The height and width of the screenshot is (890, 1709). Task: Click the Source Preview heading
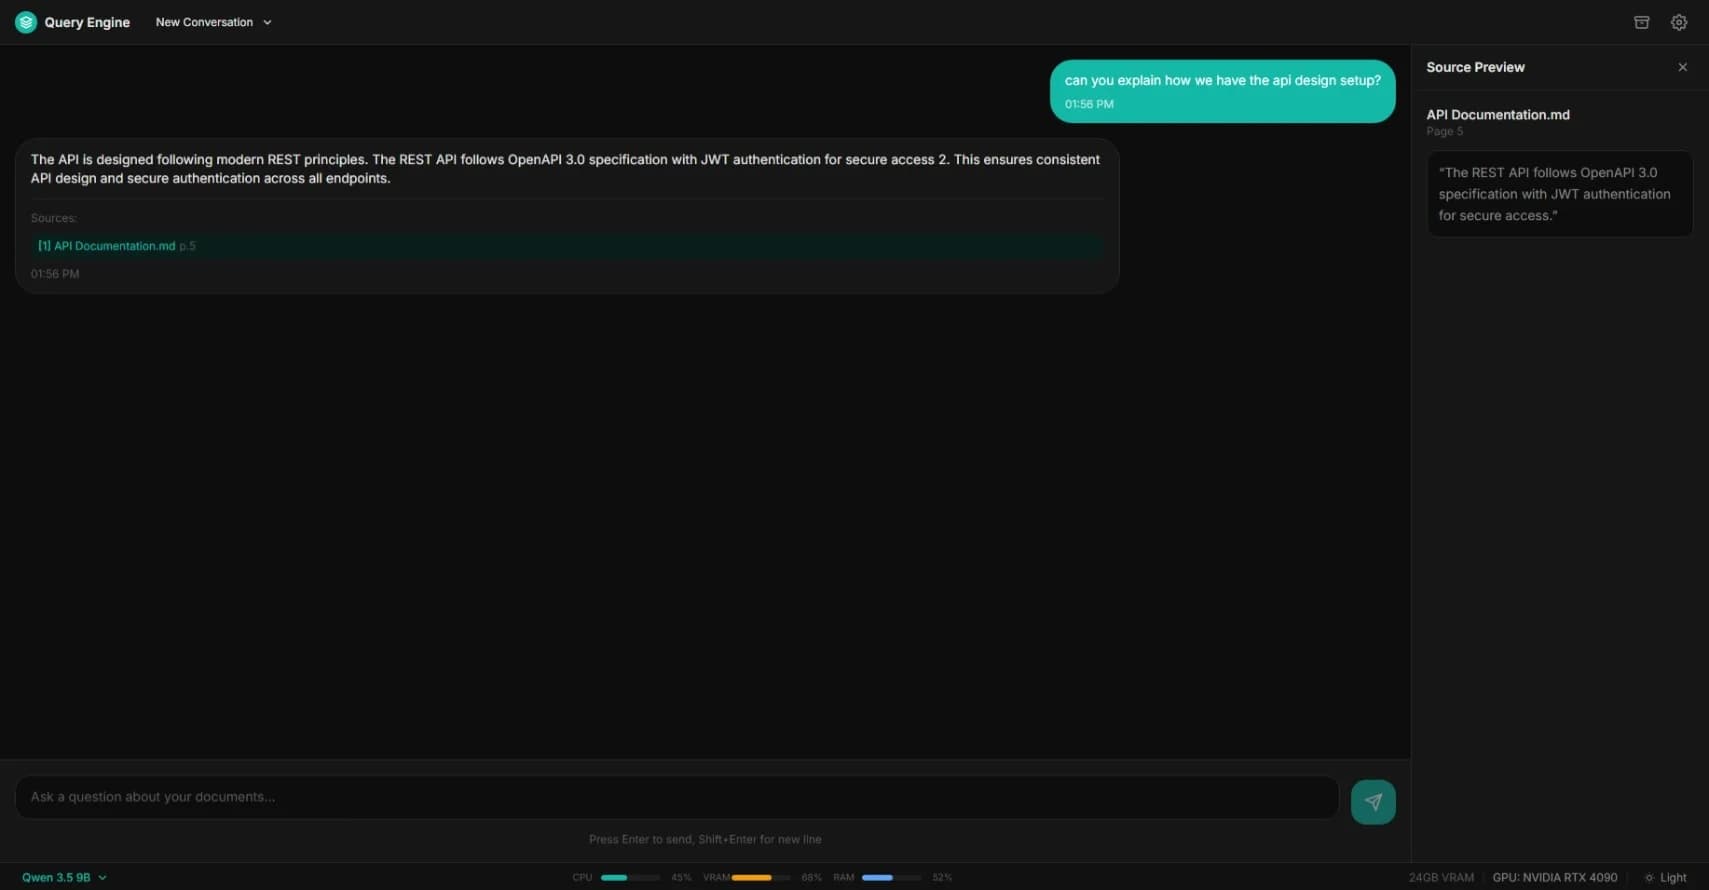coord(1475,67)
